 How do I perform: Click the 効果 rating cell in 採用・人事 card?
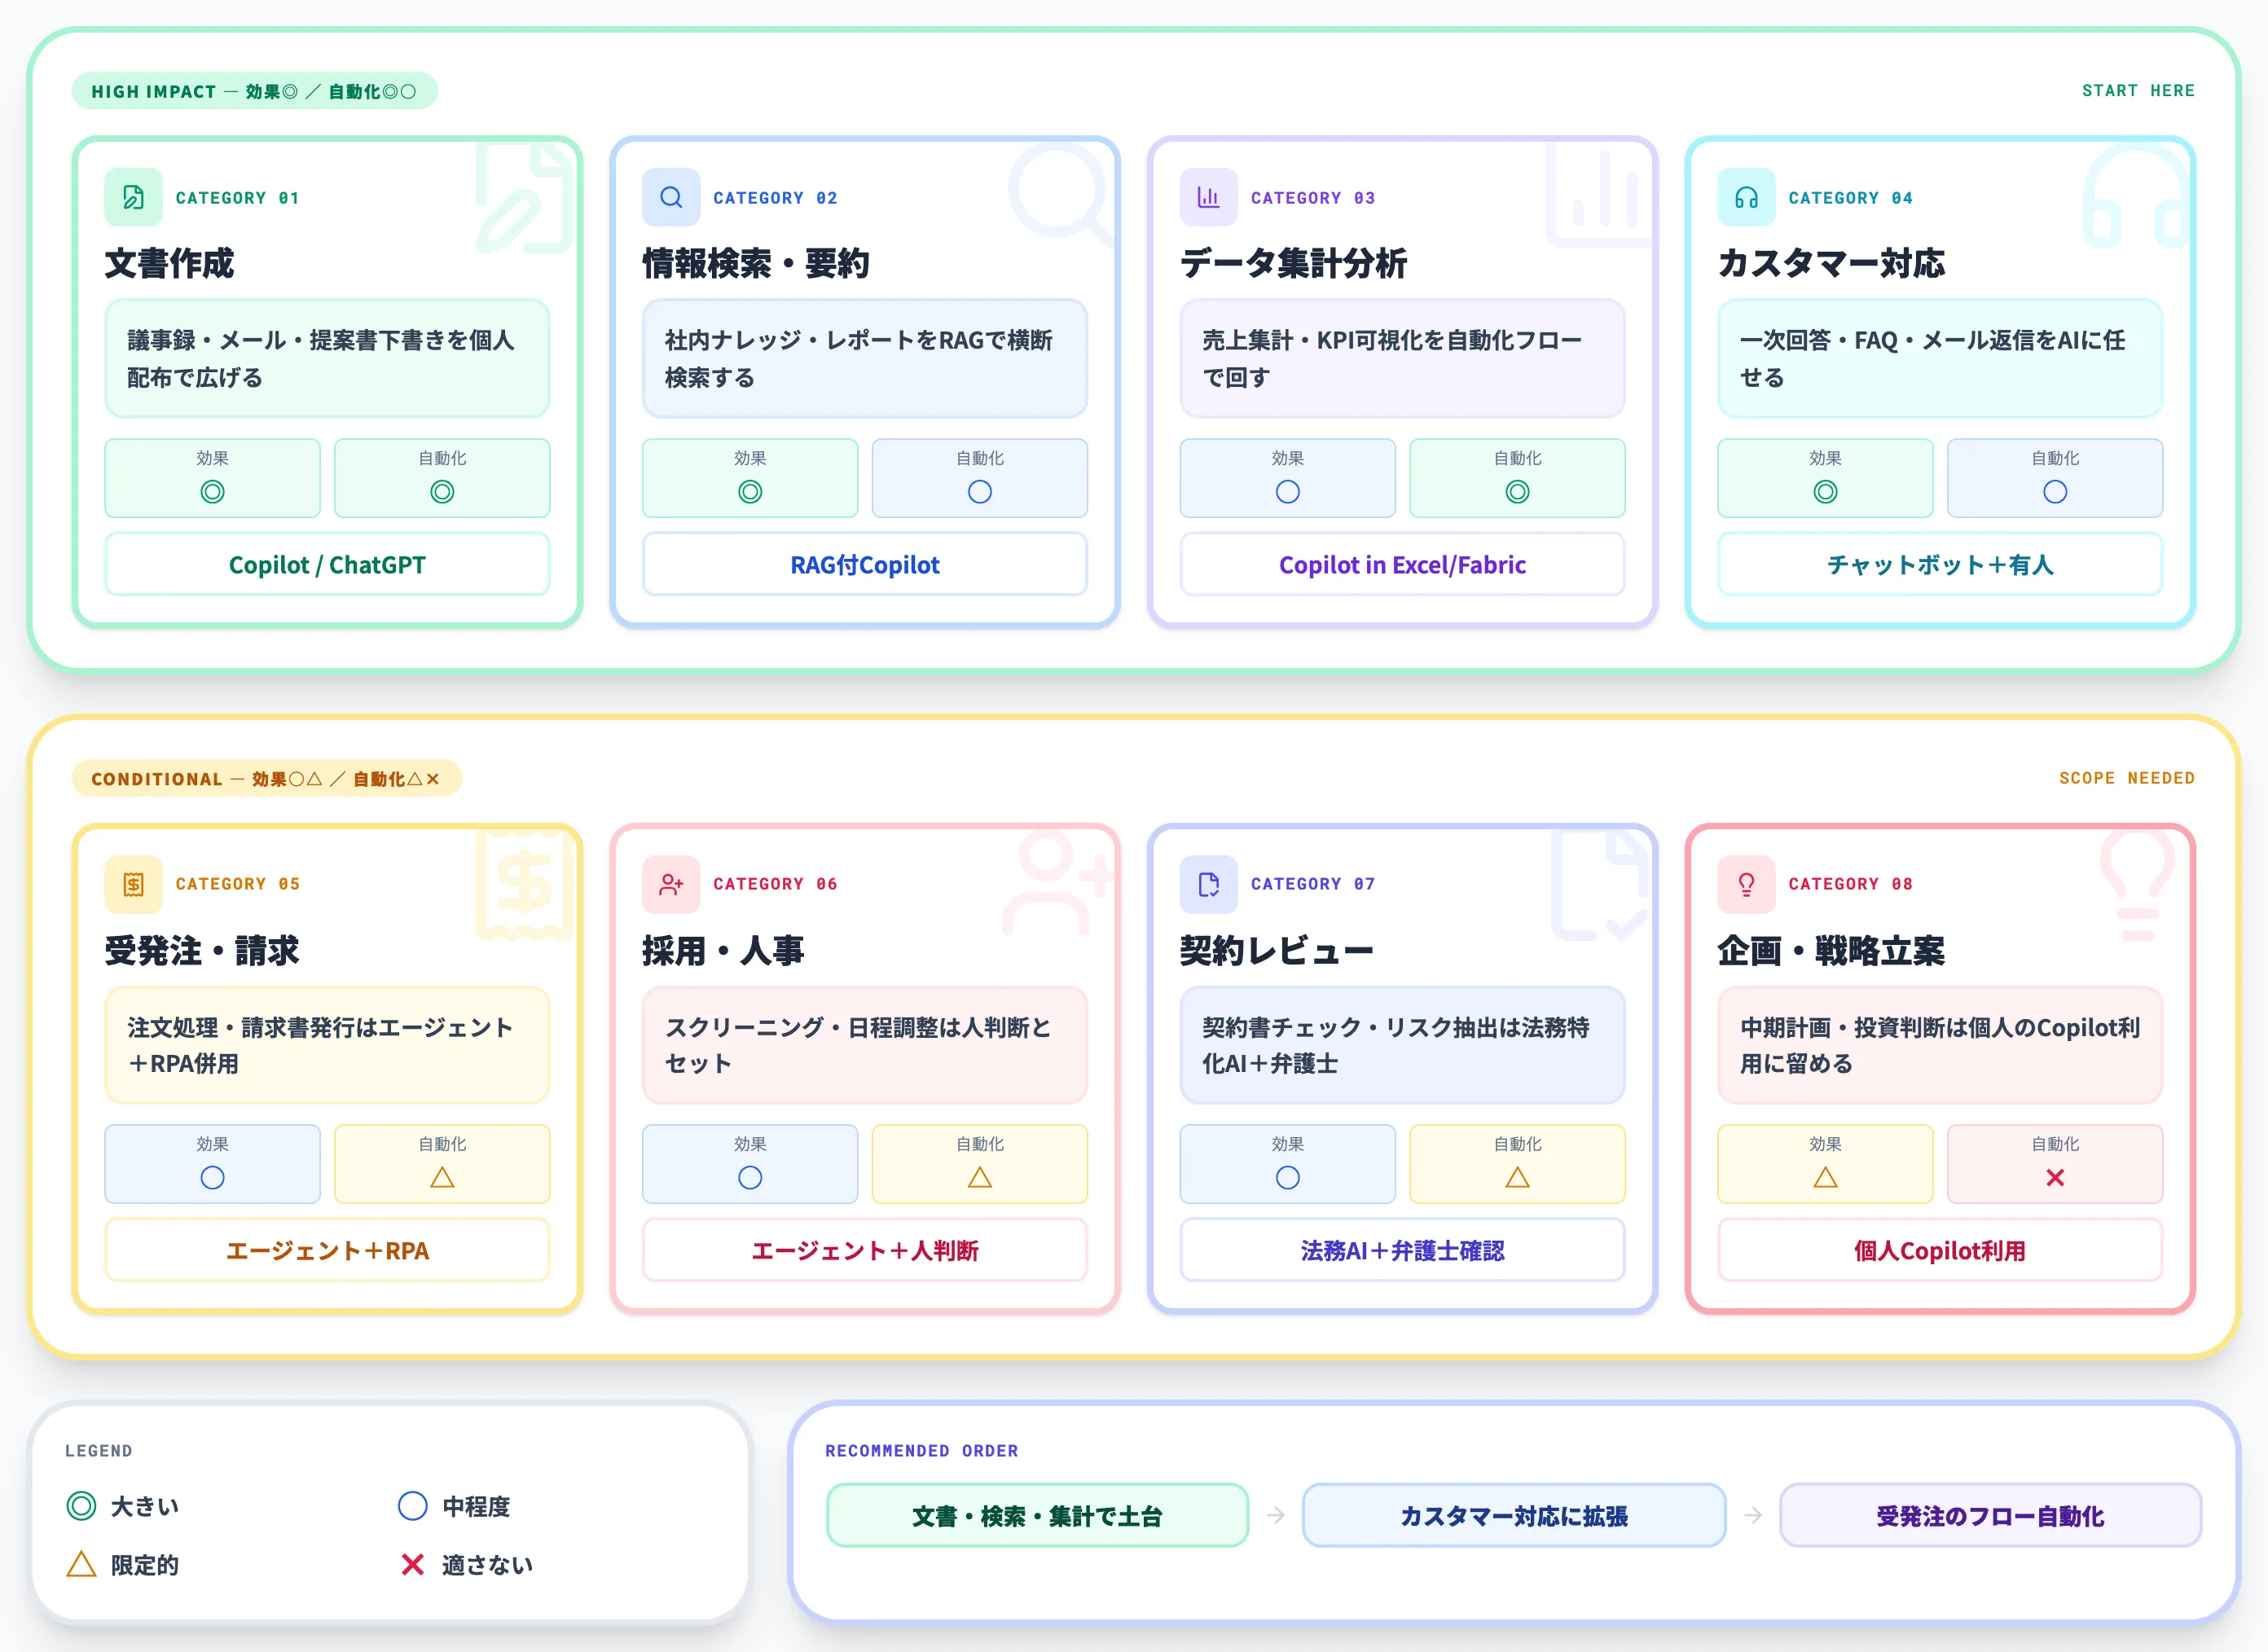(x=750, y=1164)
